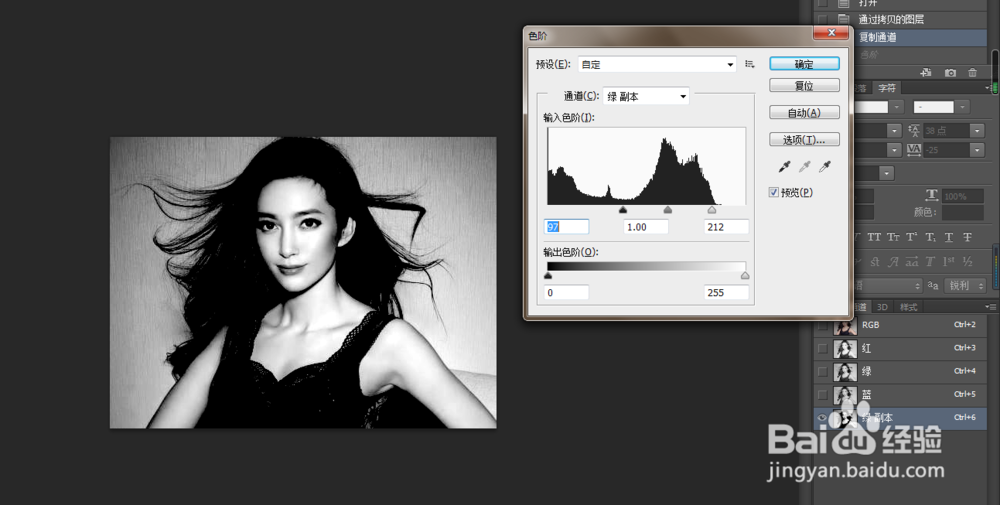Click the swash italic A icon
The width and height of the screenshot is (1000, 505).
point(893,261)
